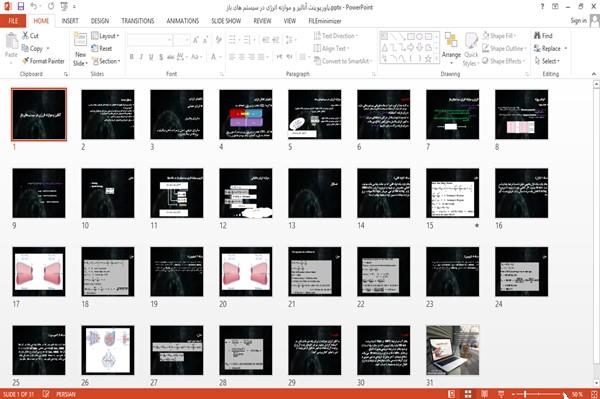Toggle Center paragraph alignment
Viewport: 600px width, 399px height.
(241, 57)
